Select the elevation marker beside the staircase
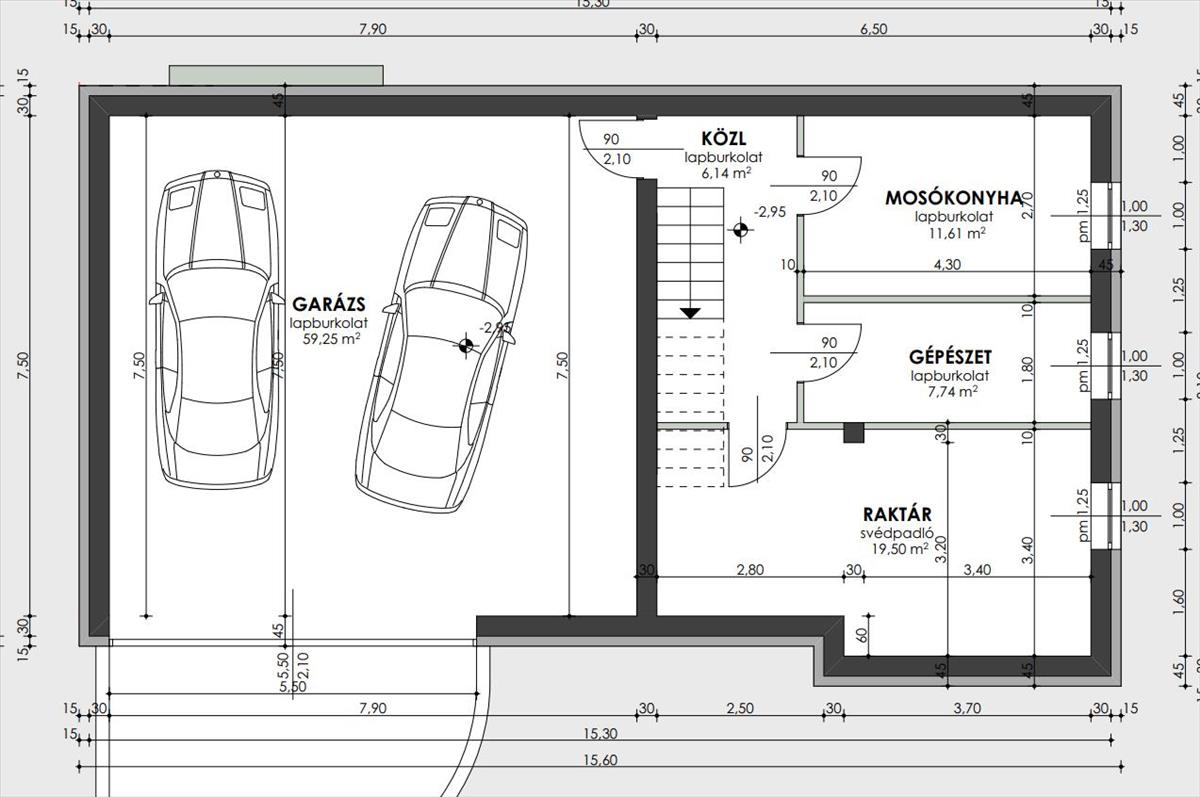1200x797 pixels. [740, 231]
